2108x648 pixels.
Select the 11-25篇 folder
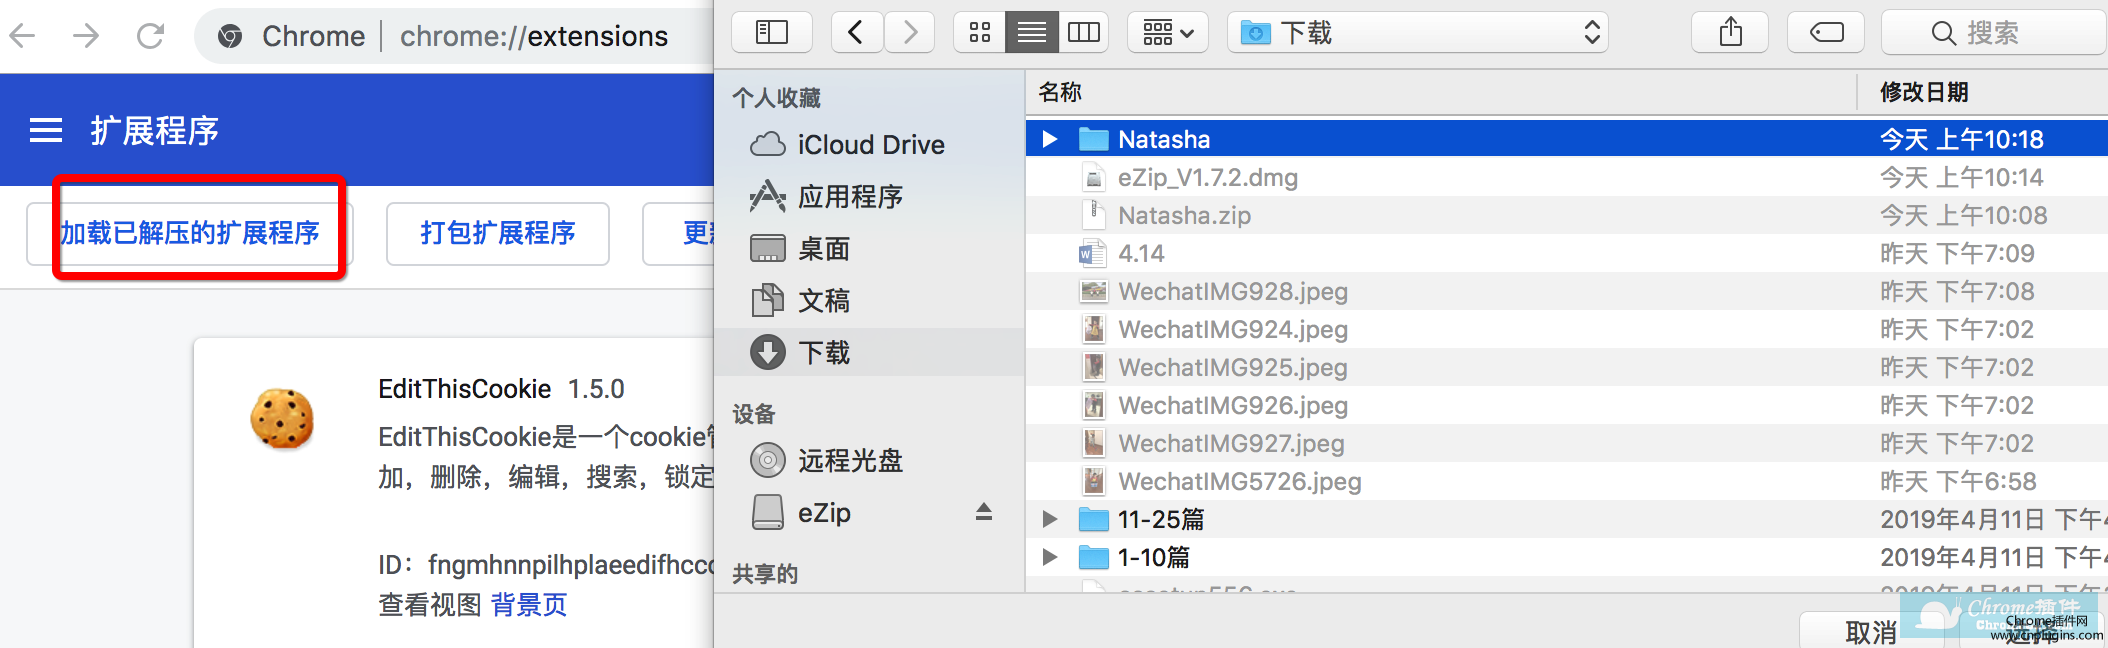click(x=1567, y=519)
